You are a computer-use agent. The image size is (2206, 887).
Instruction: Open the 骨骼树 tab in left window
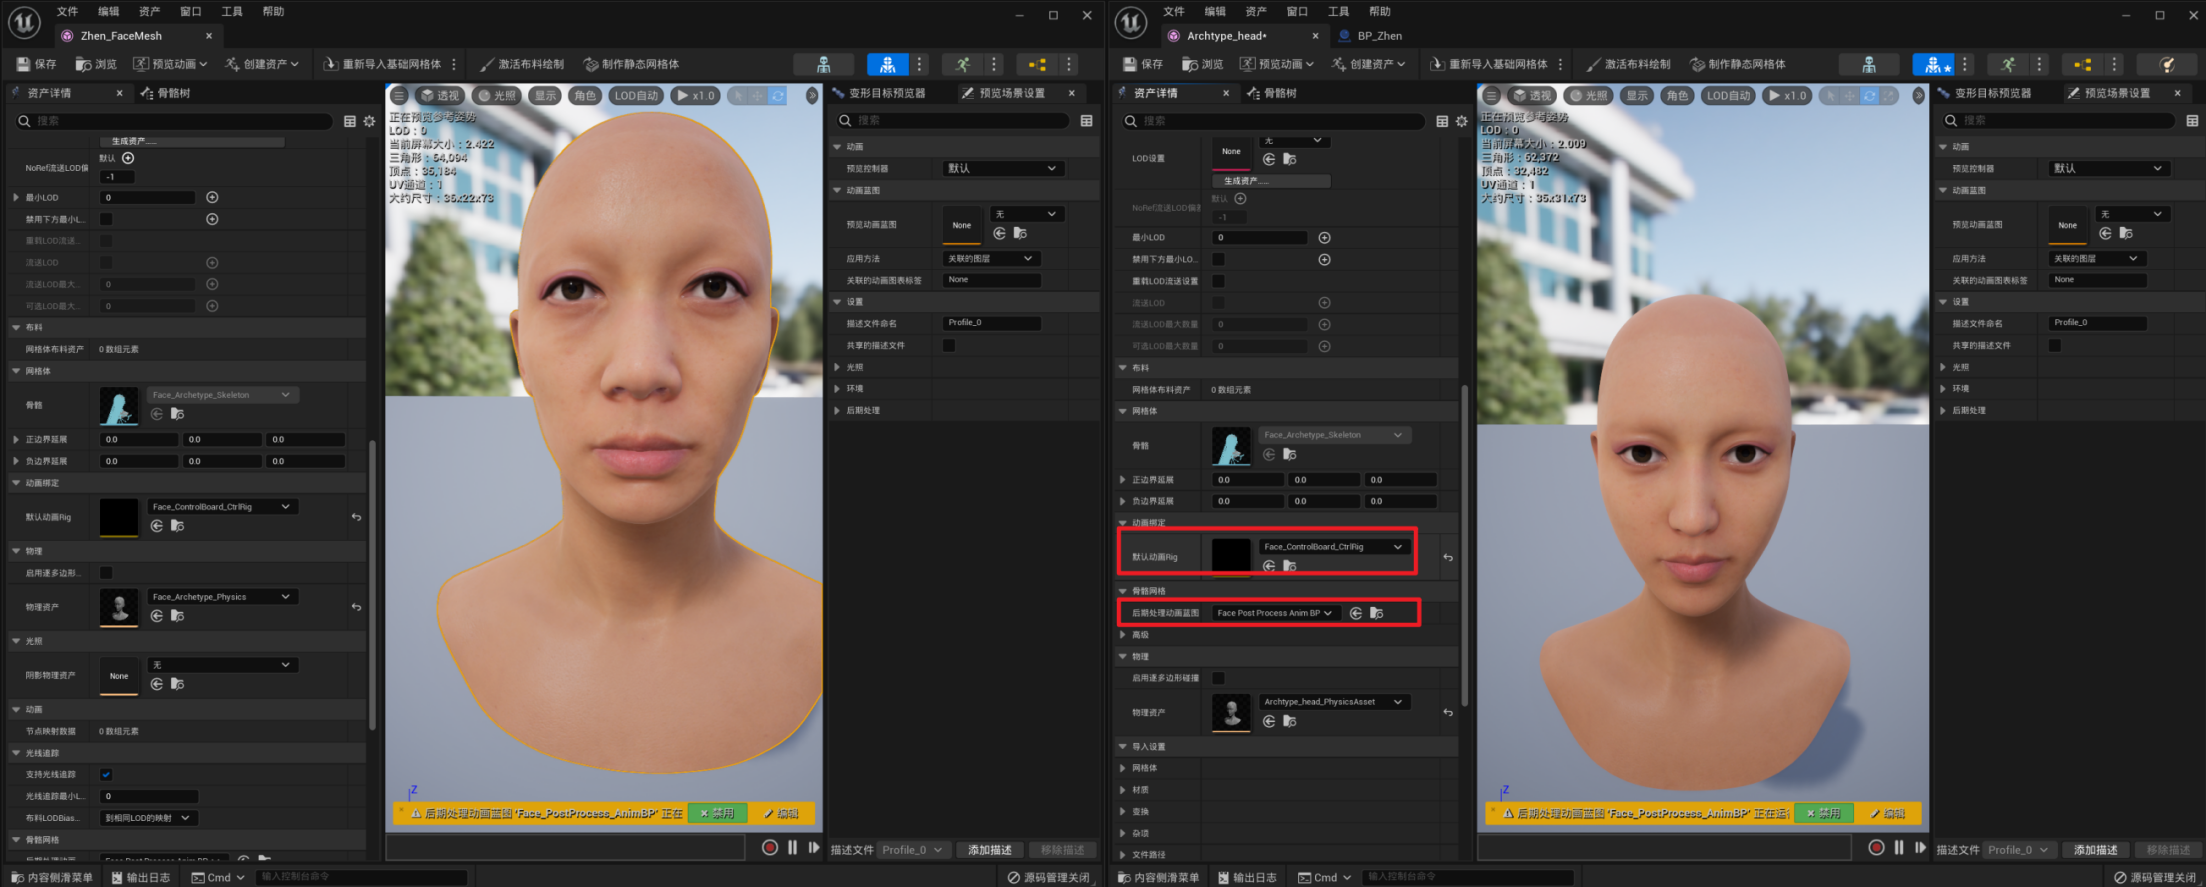(165, 93)
